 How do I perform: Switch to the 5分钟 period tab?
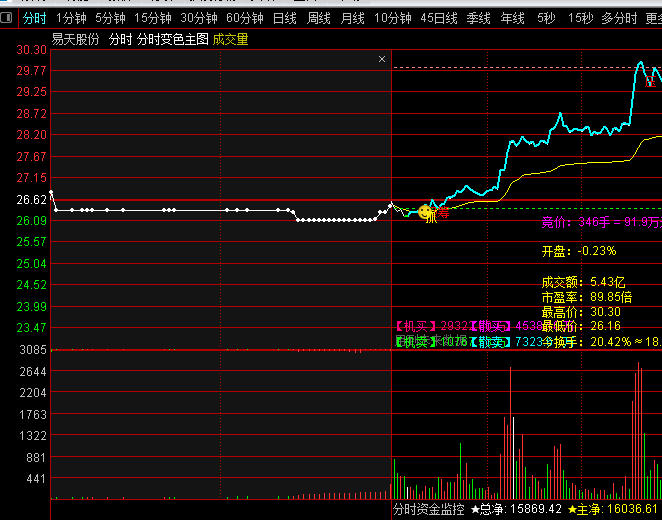110,18
